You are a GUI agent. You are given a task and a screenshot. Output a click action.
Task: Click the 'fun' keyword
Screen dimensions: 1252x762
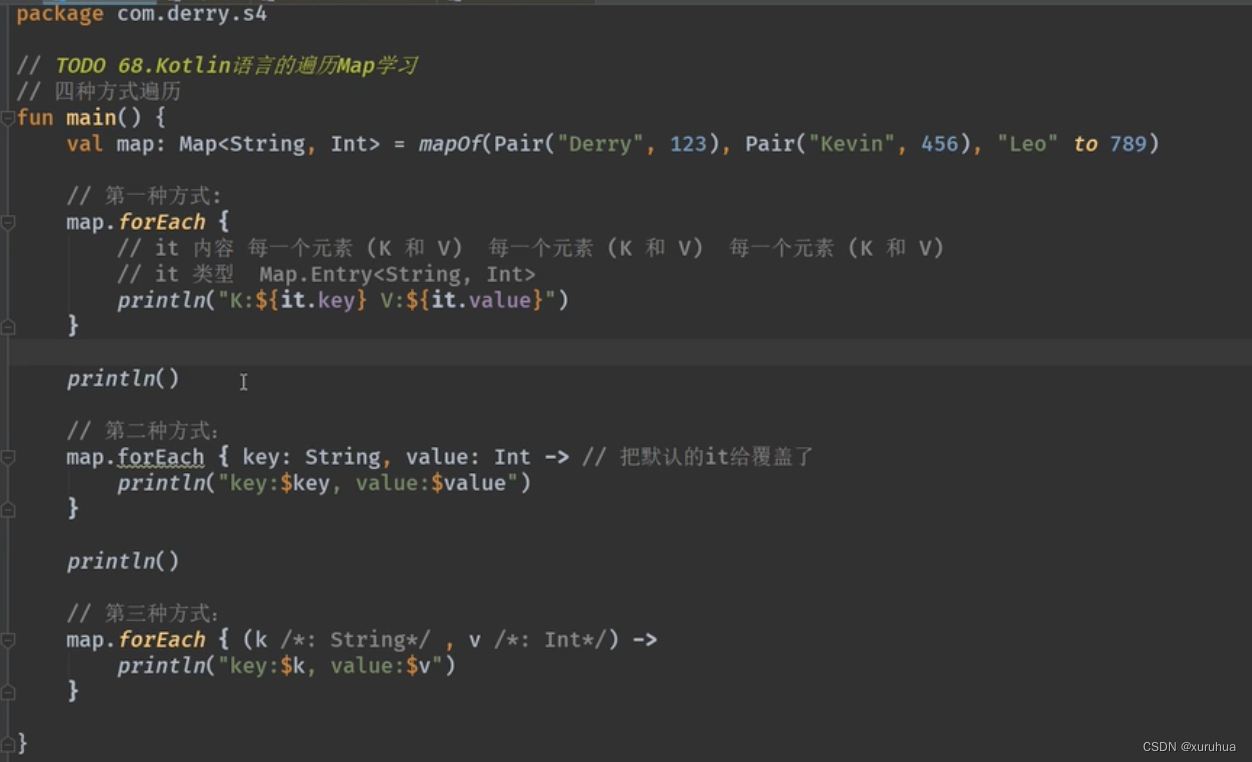[35, 118]
